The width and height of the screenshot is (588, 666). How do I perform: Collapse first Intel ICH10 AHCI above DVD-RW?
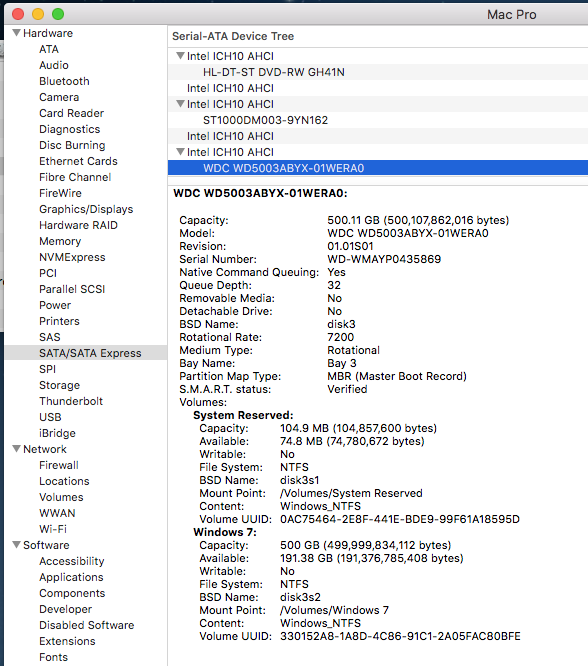[x=181, y=56]
